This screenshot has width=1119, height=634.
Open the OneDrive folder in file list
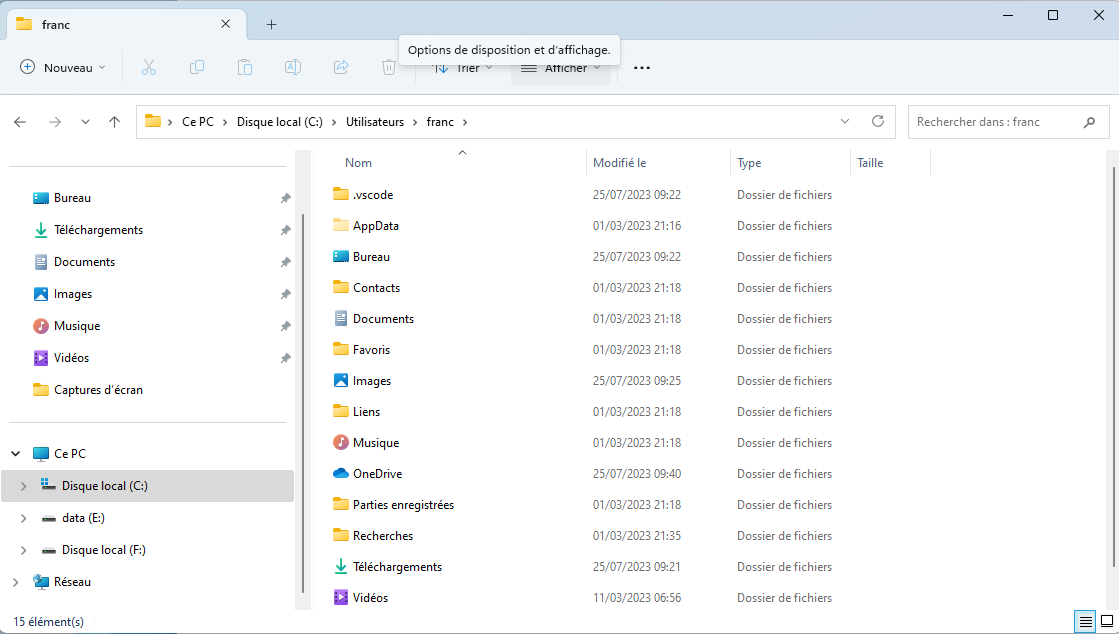click(x=377, y=474)
